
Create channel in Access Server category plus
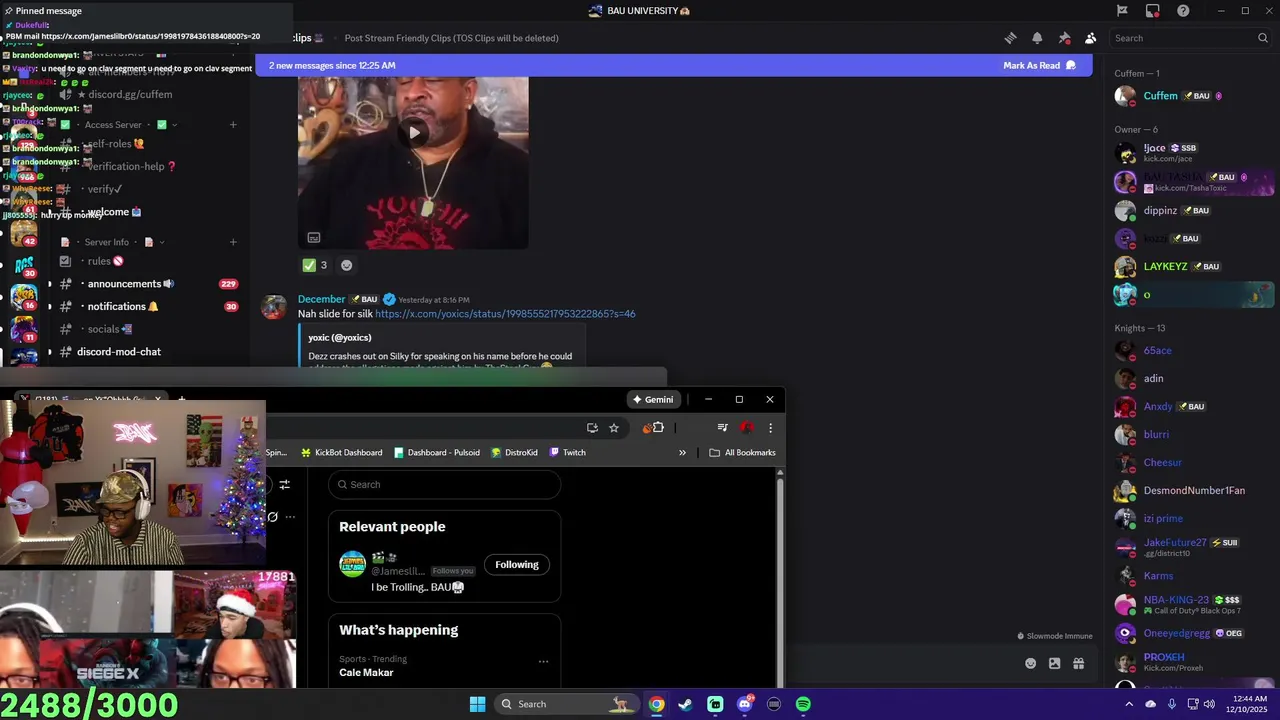coord(233,125)
